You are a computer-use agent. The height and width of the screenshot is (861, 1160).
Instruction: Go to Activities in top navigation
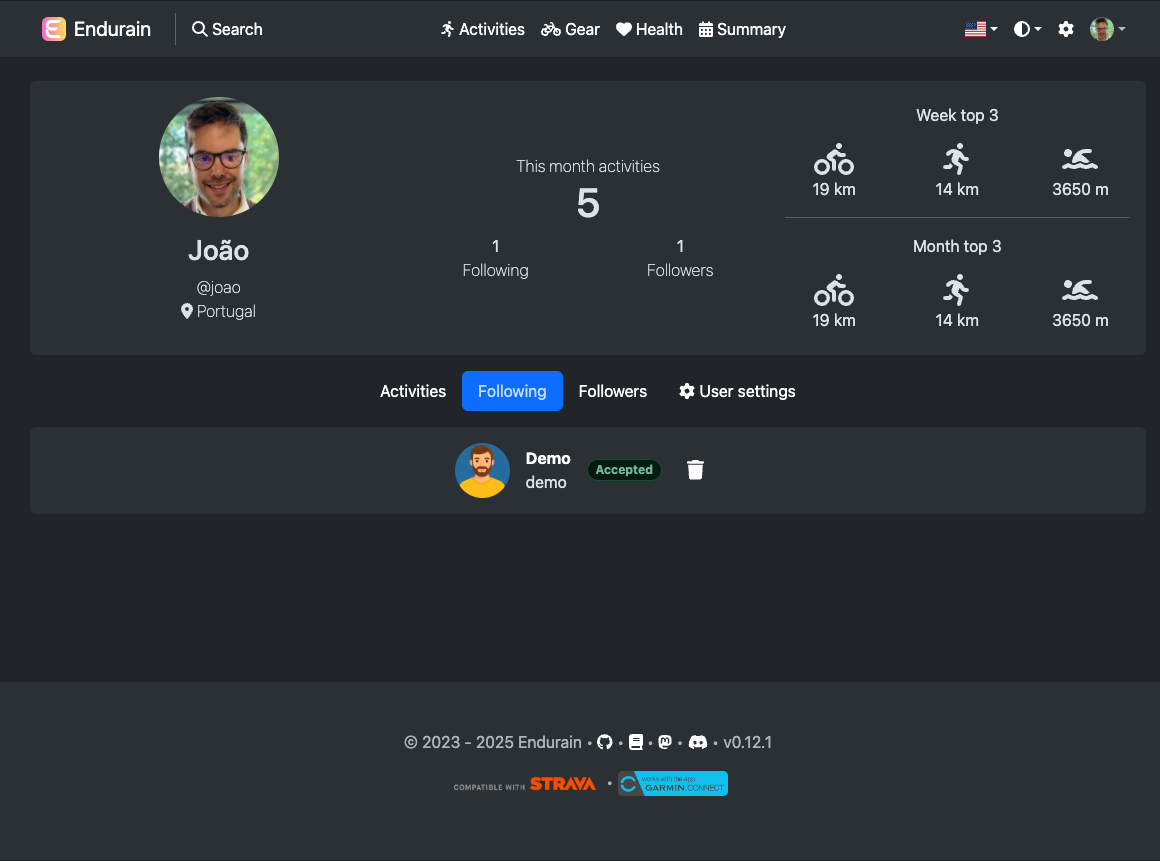click(x=482, y=29)
